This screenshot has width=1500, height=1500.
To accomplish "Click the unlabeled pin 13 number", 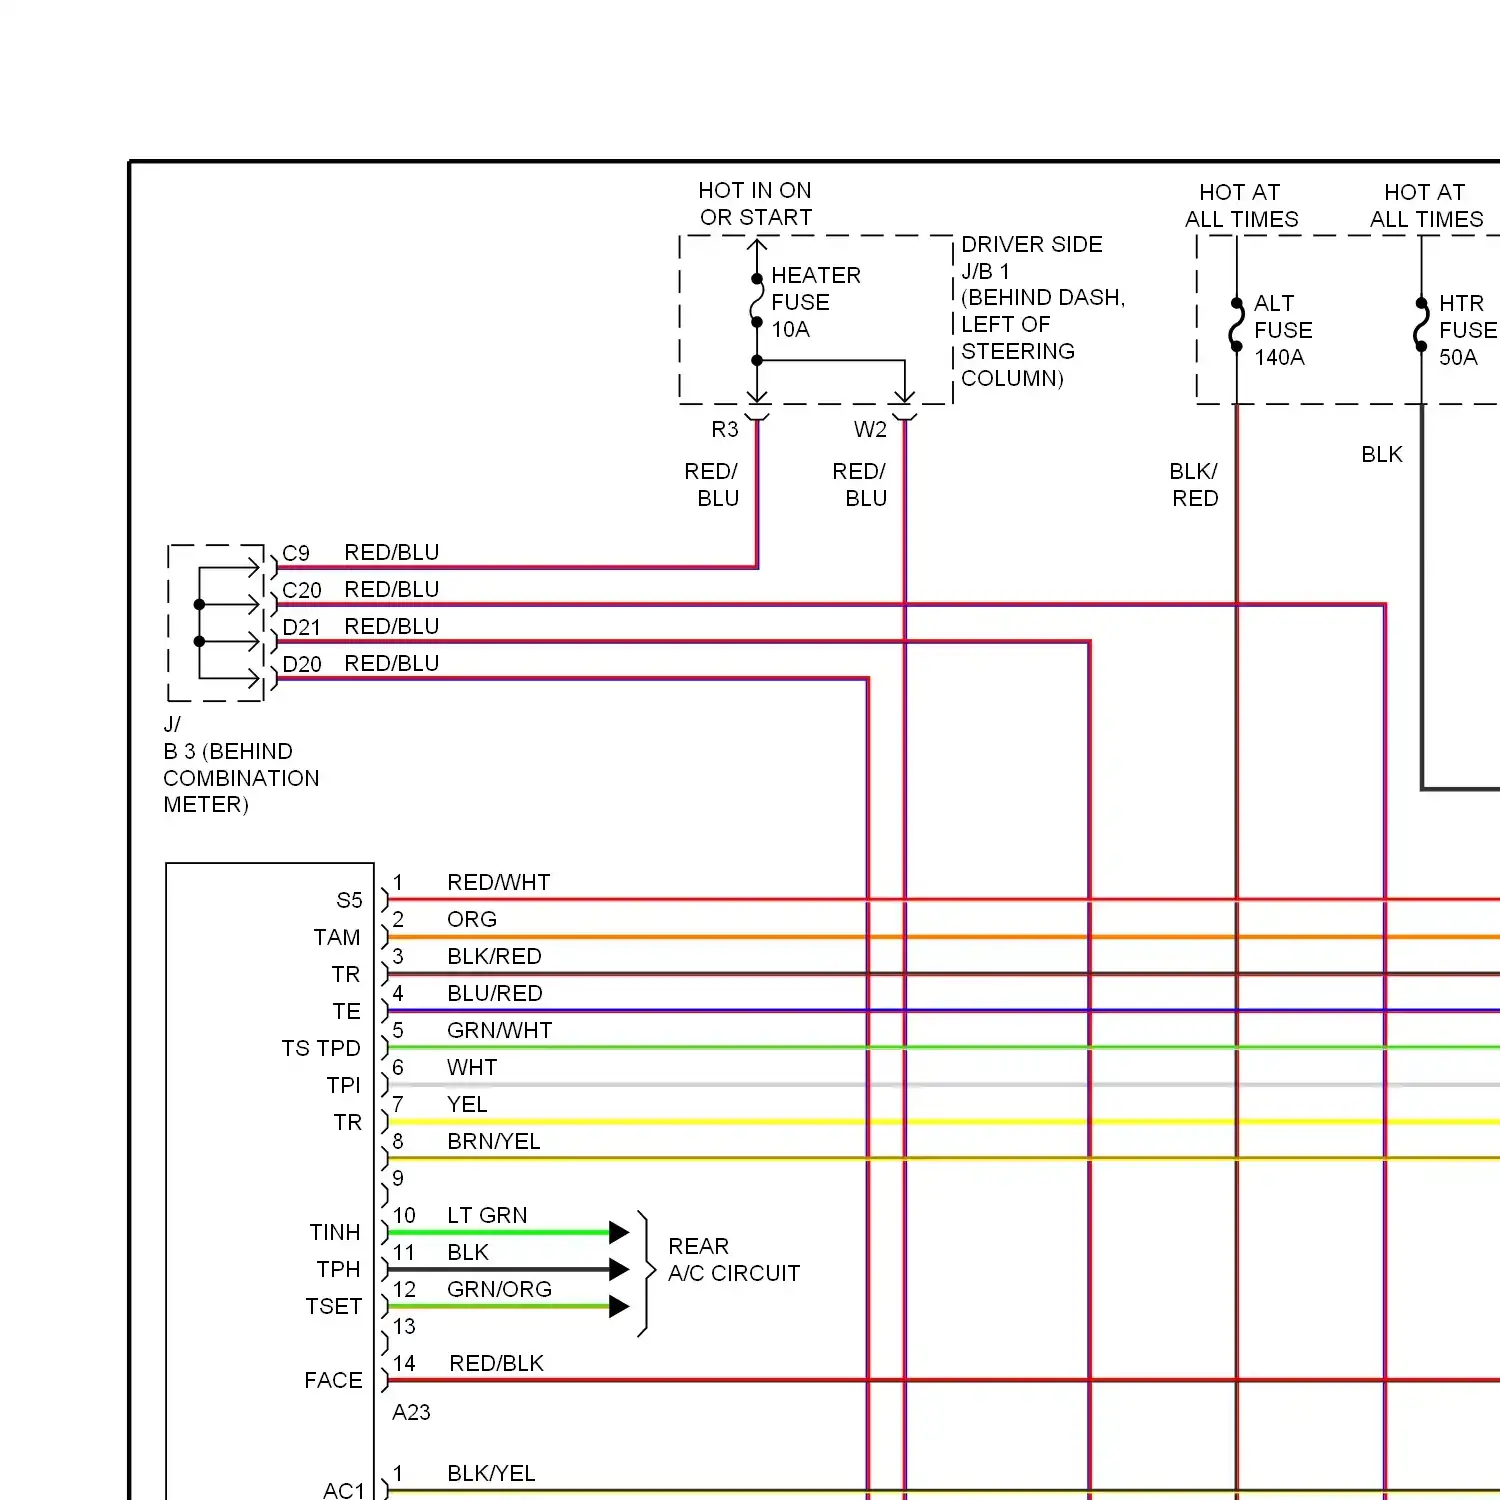I will coord(404,1326).
